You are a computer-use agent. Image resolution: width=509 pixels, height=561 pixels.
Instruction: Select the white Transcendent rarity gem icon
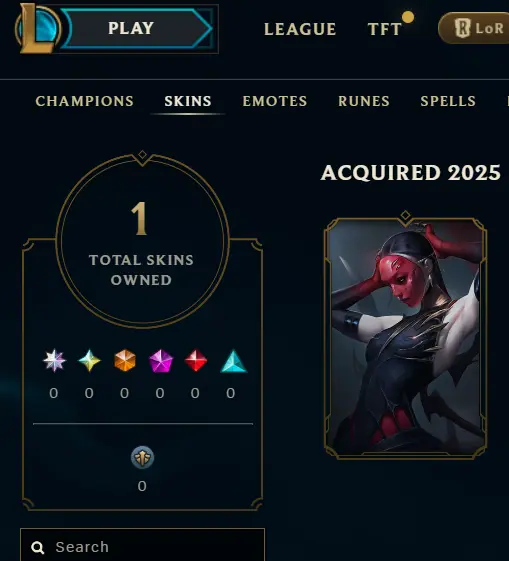(x=54, y=361)
